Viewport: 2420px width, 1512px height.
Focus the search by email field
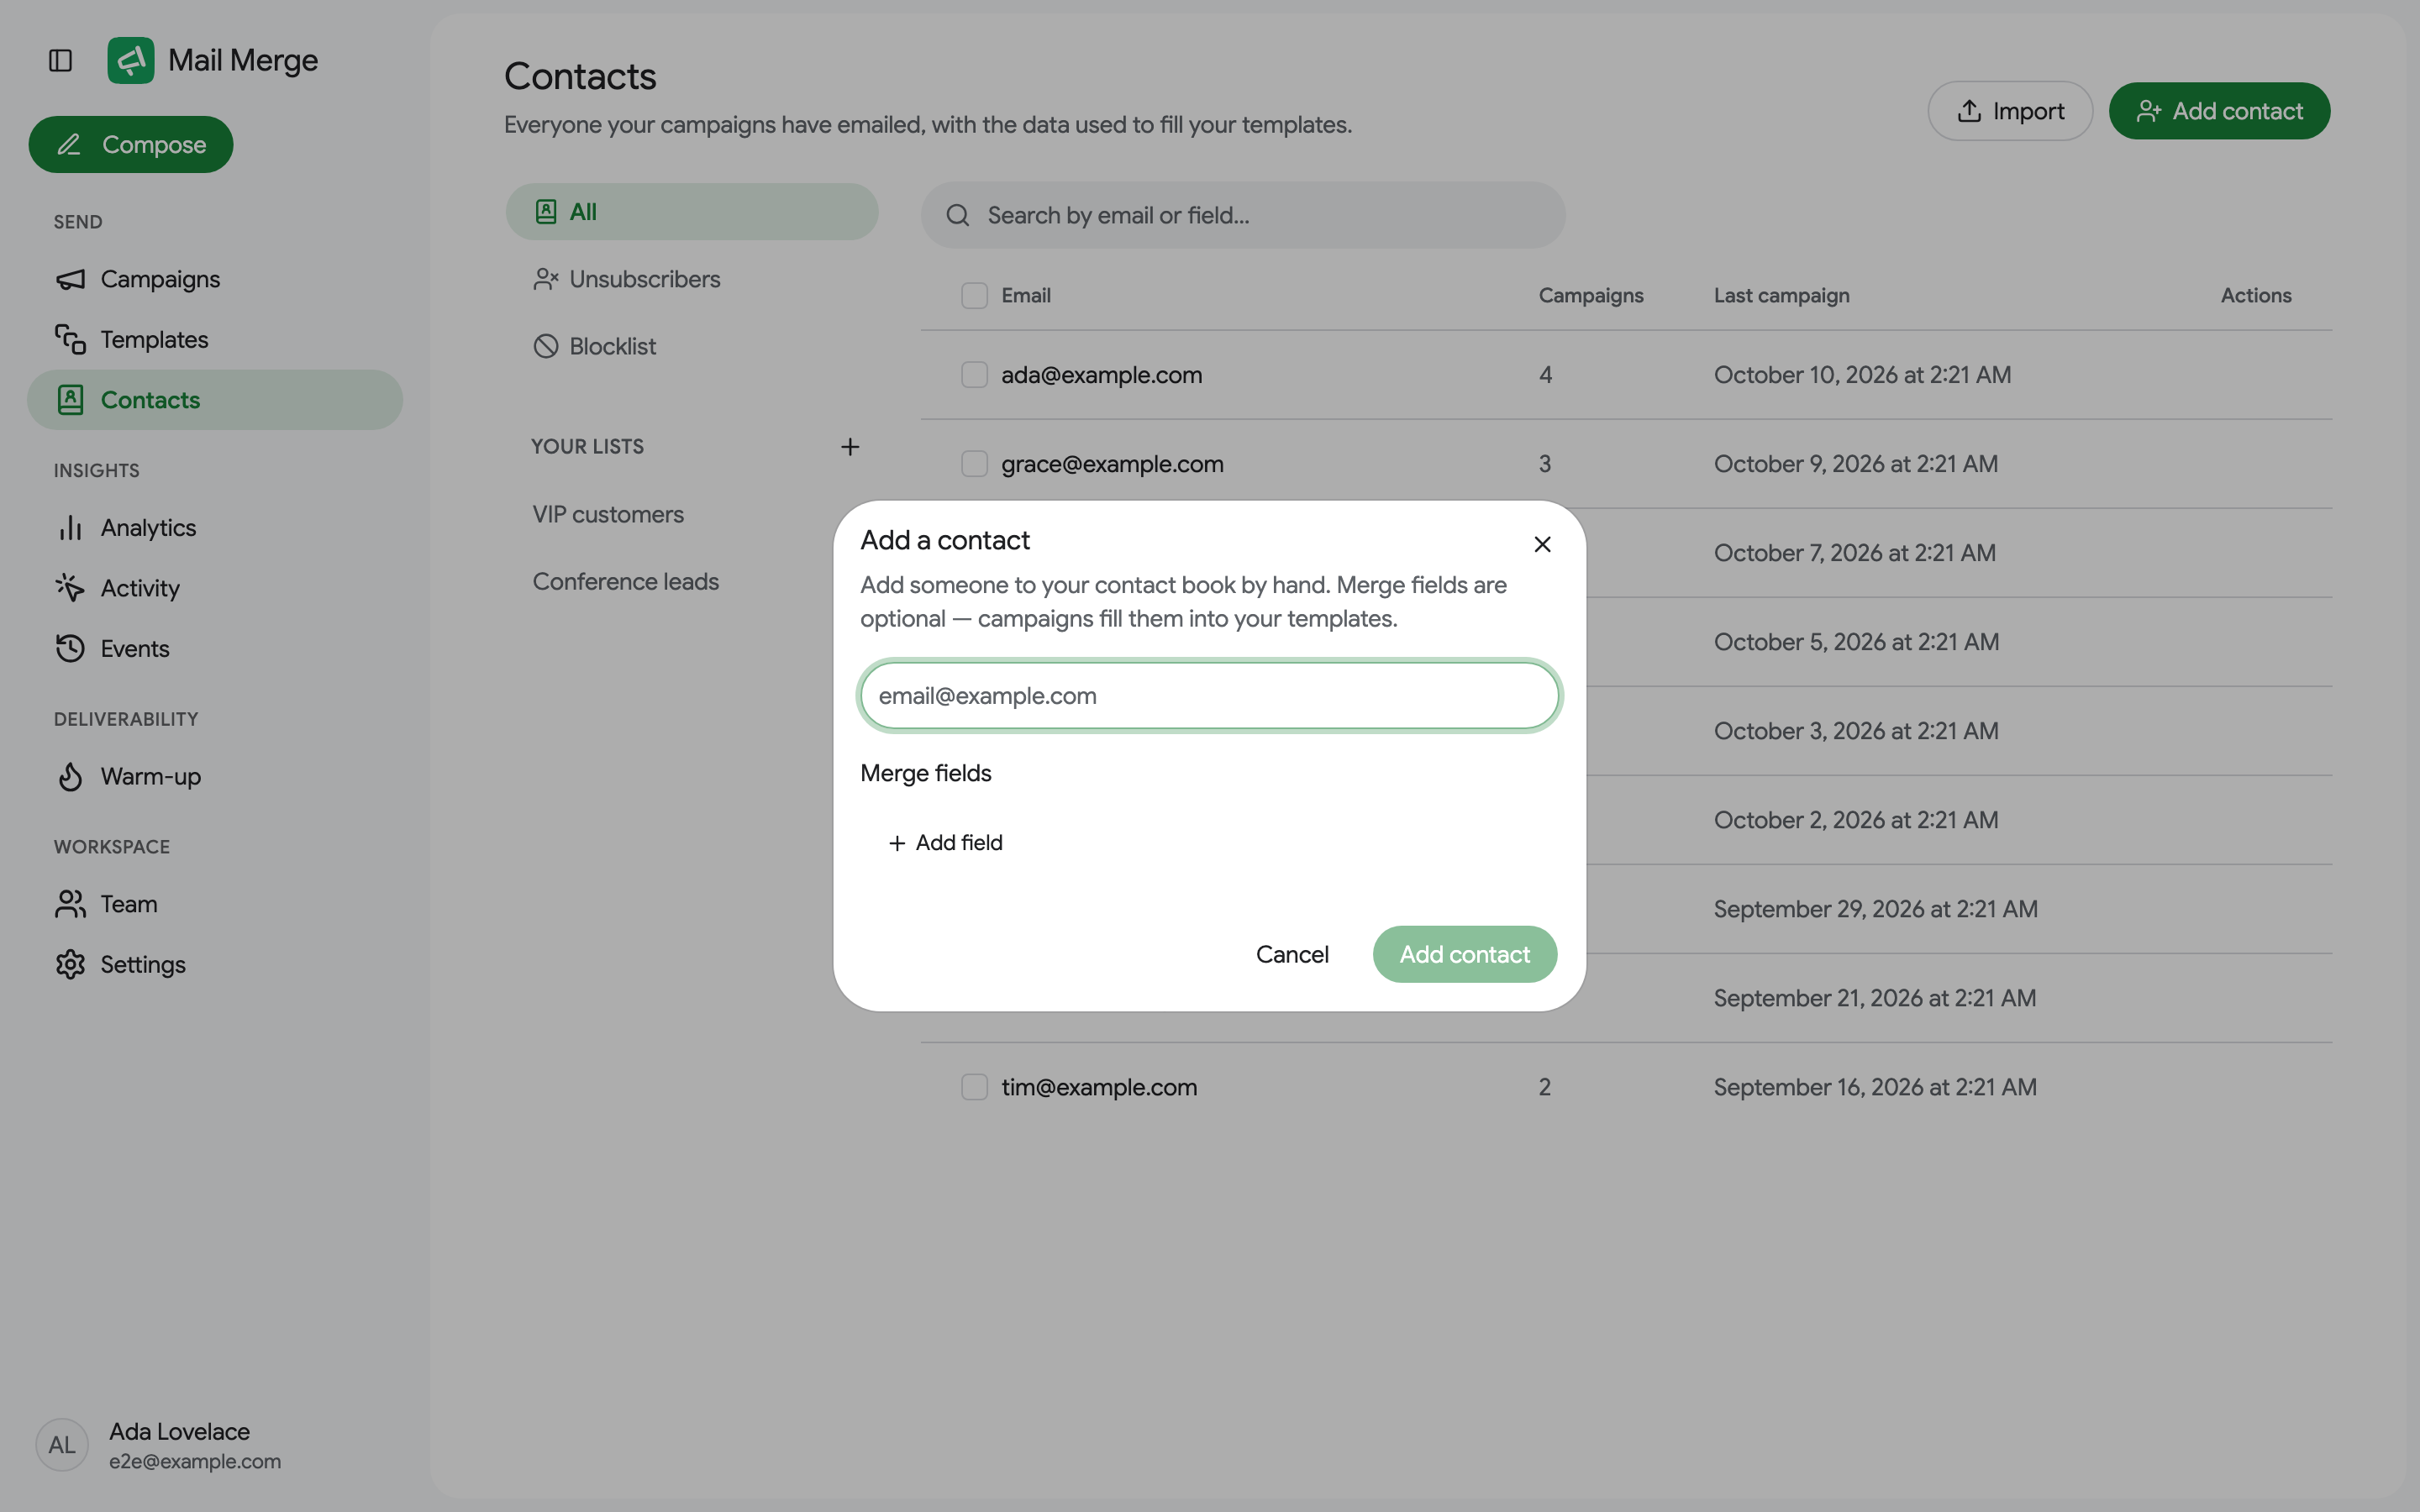click(x=1243, y=215)
